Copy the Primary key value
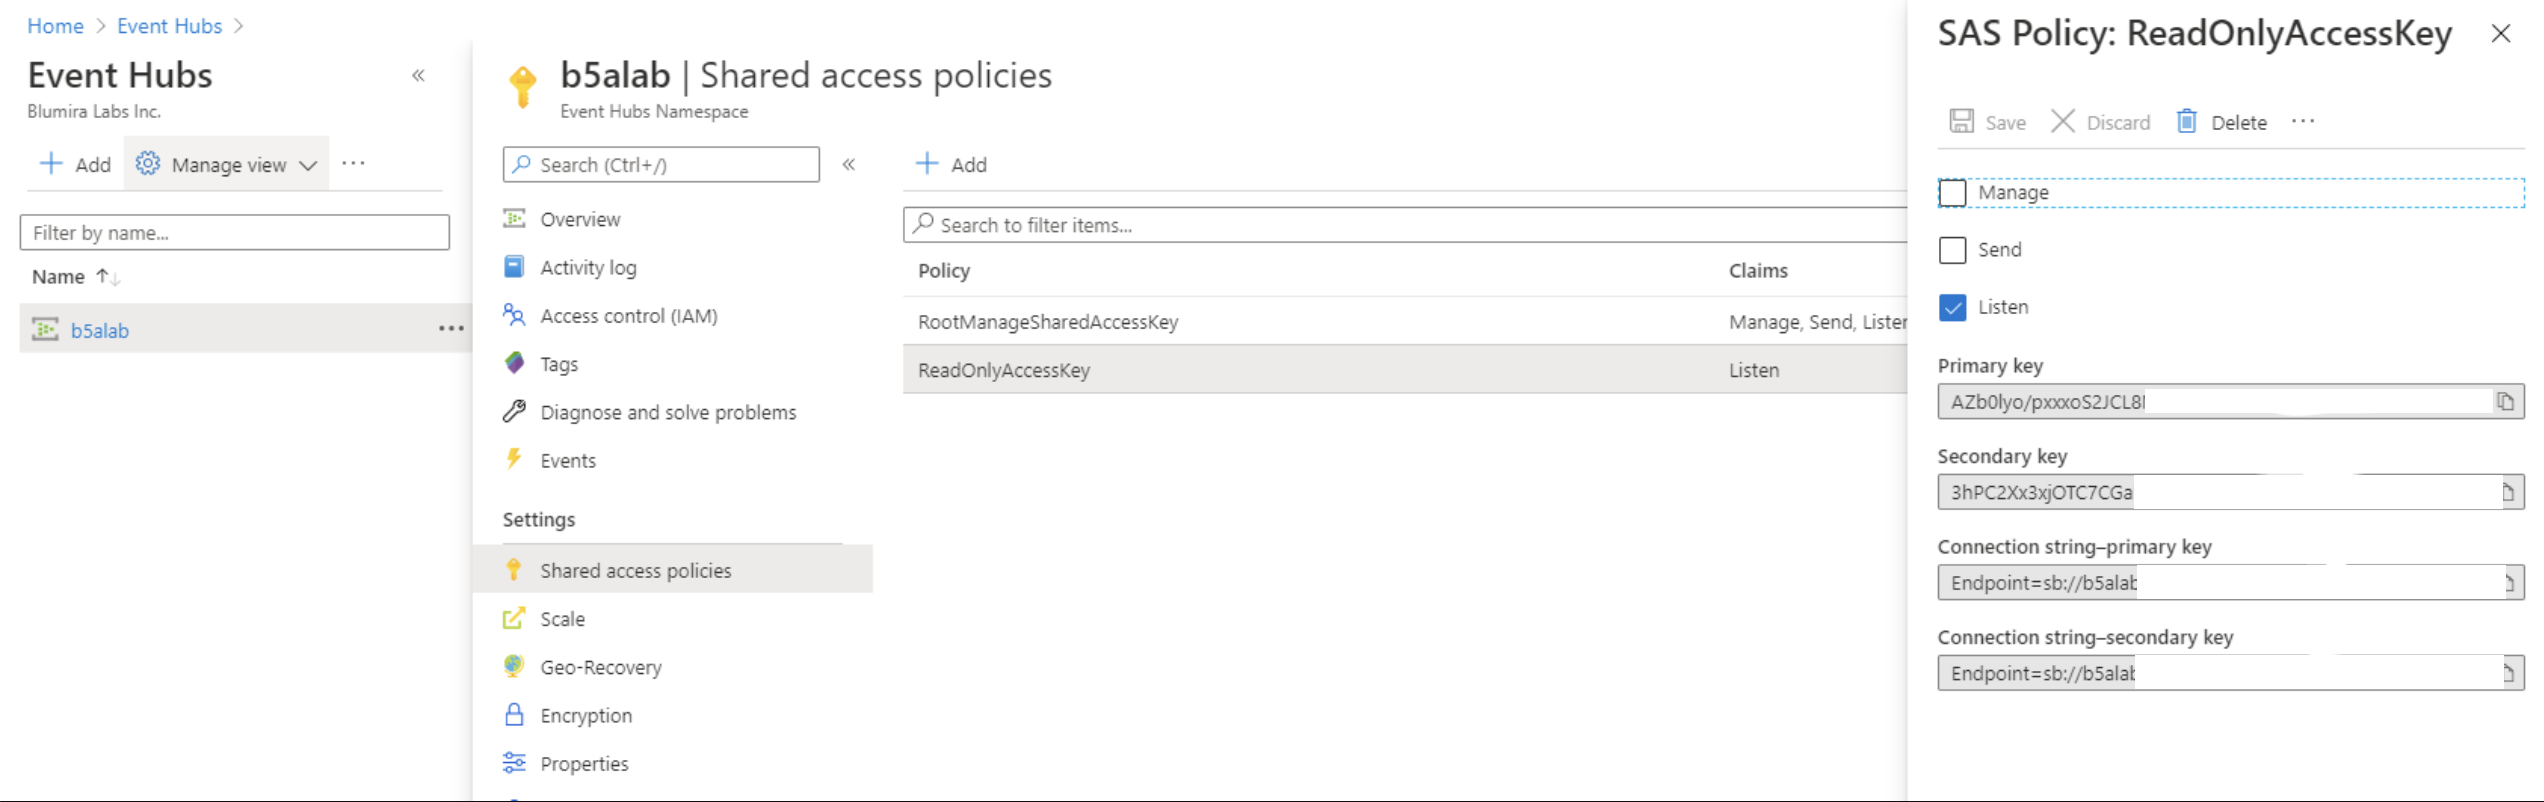 pos(2504,402)
